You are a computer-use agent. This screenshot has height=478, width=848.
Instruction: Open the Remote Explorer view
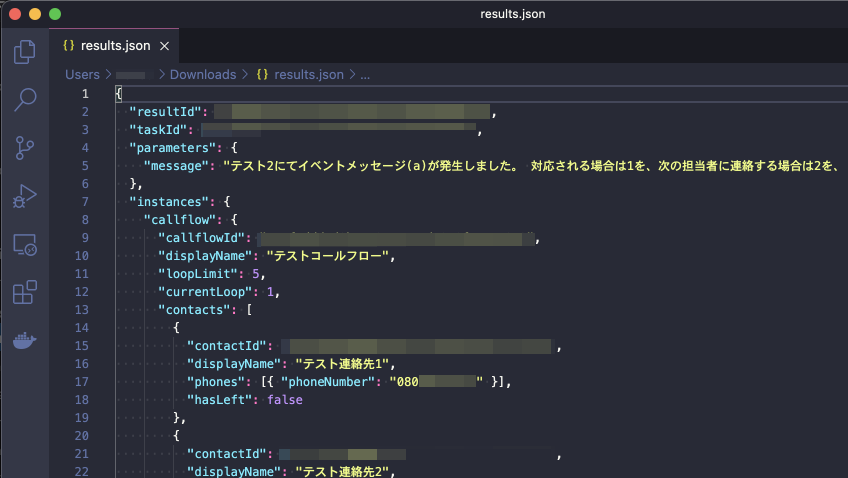pyautogui.click(x=25, y=244)
